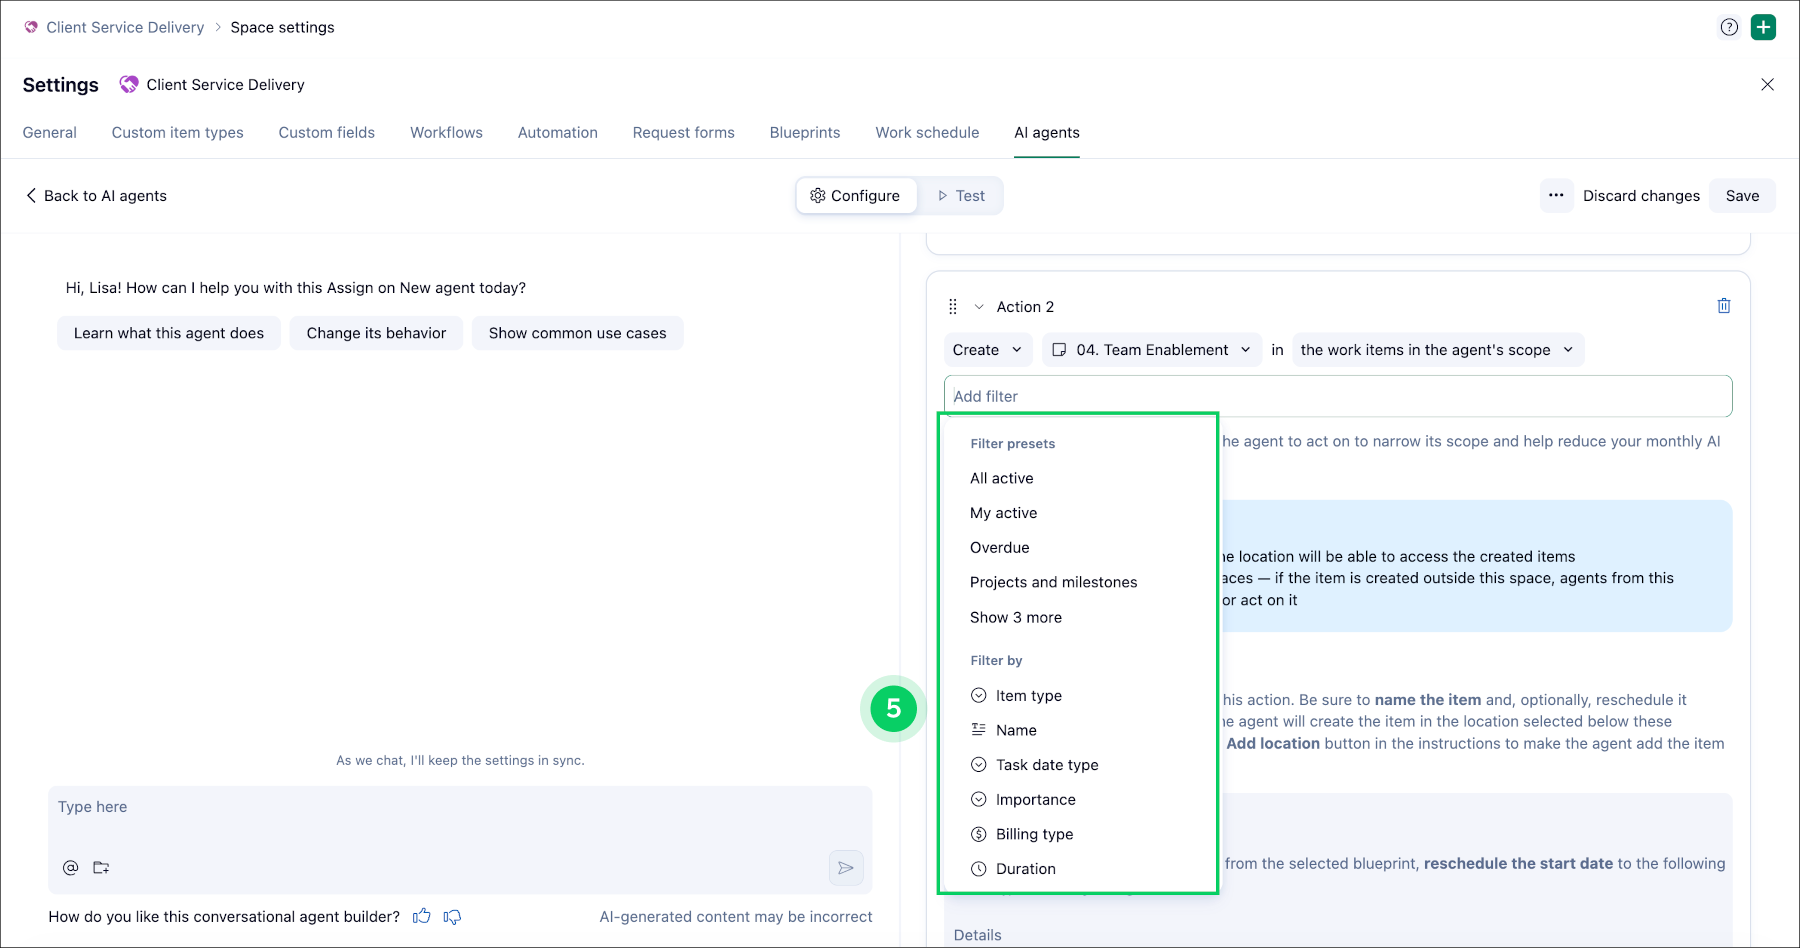
Task: Open the Workflows tab
Action: click(446, 133)
